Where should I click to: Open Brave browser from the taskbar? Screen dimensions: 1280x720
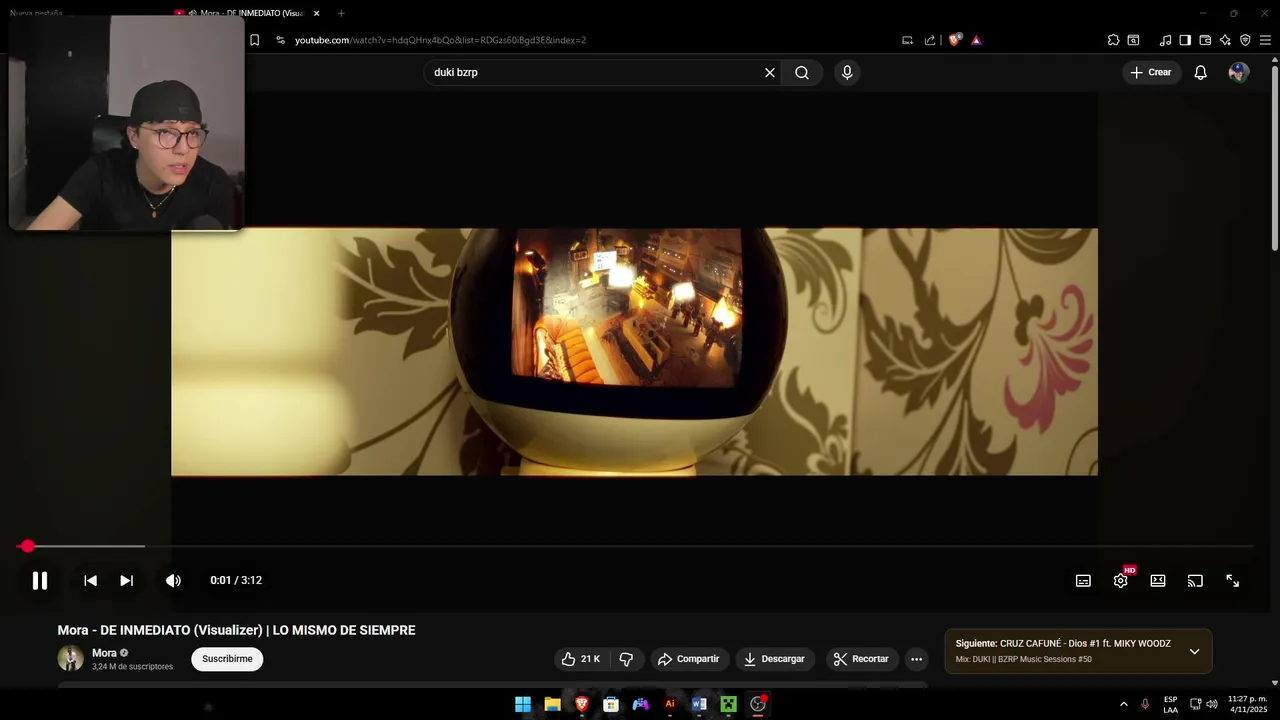coord(582,704)
